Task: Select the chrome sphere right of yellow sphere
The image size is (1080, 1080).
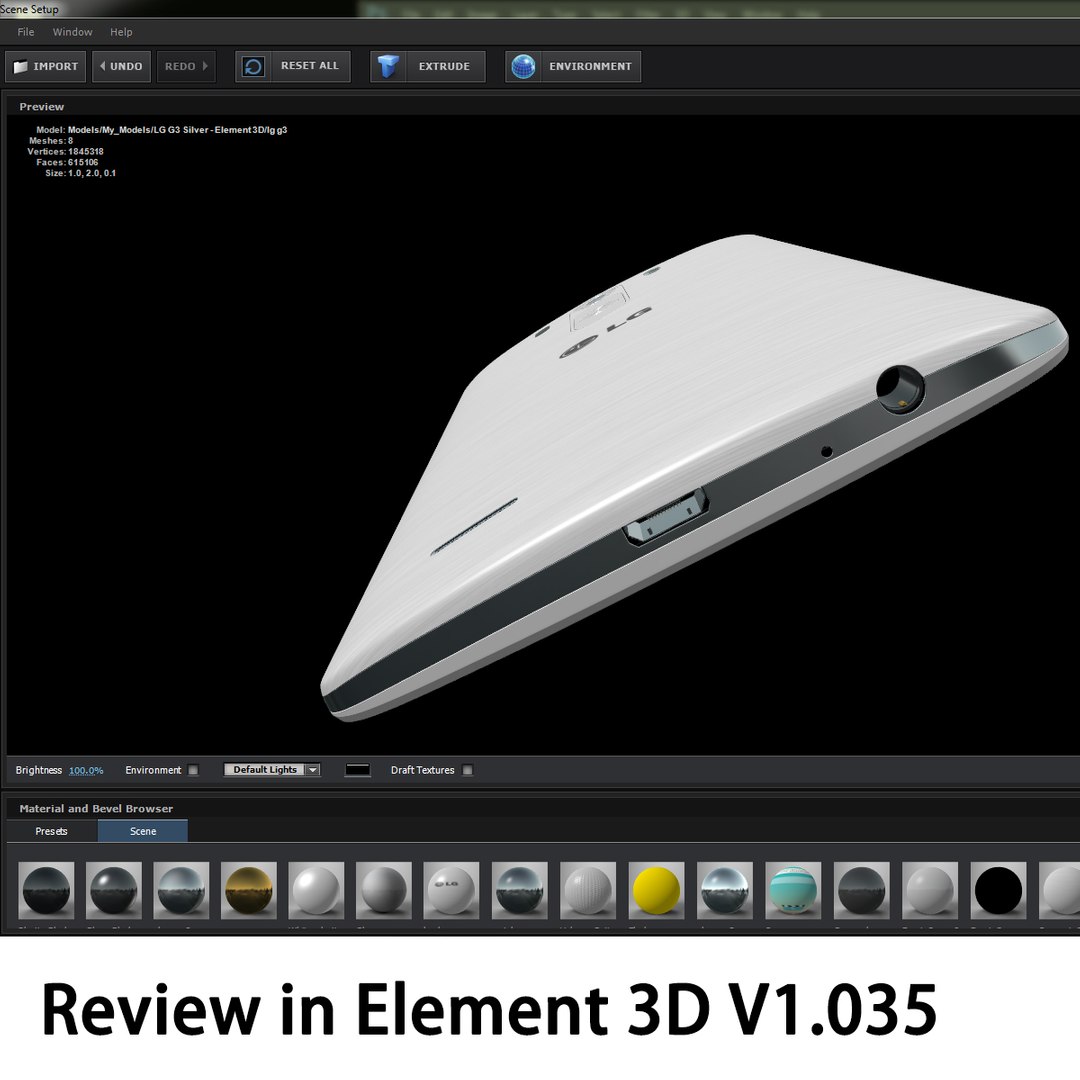Action: click(725, 890)
